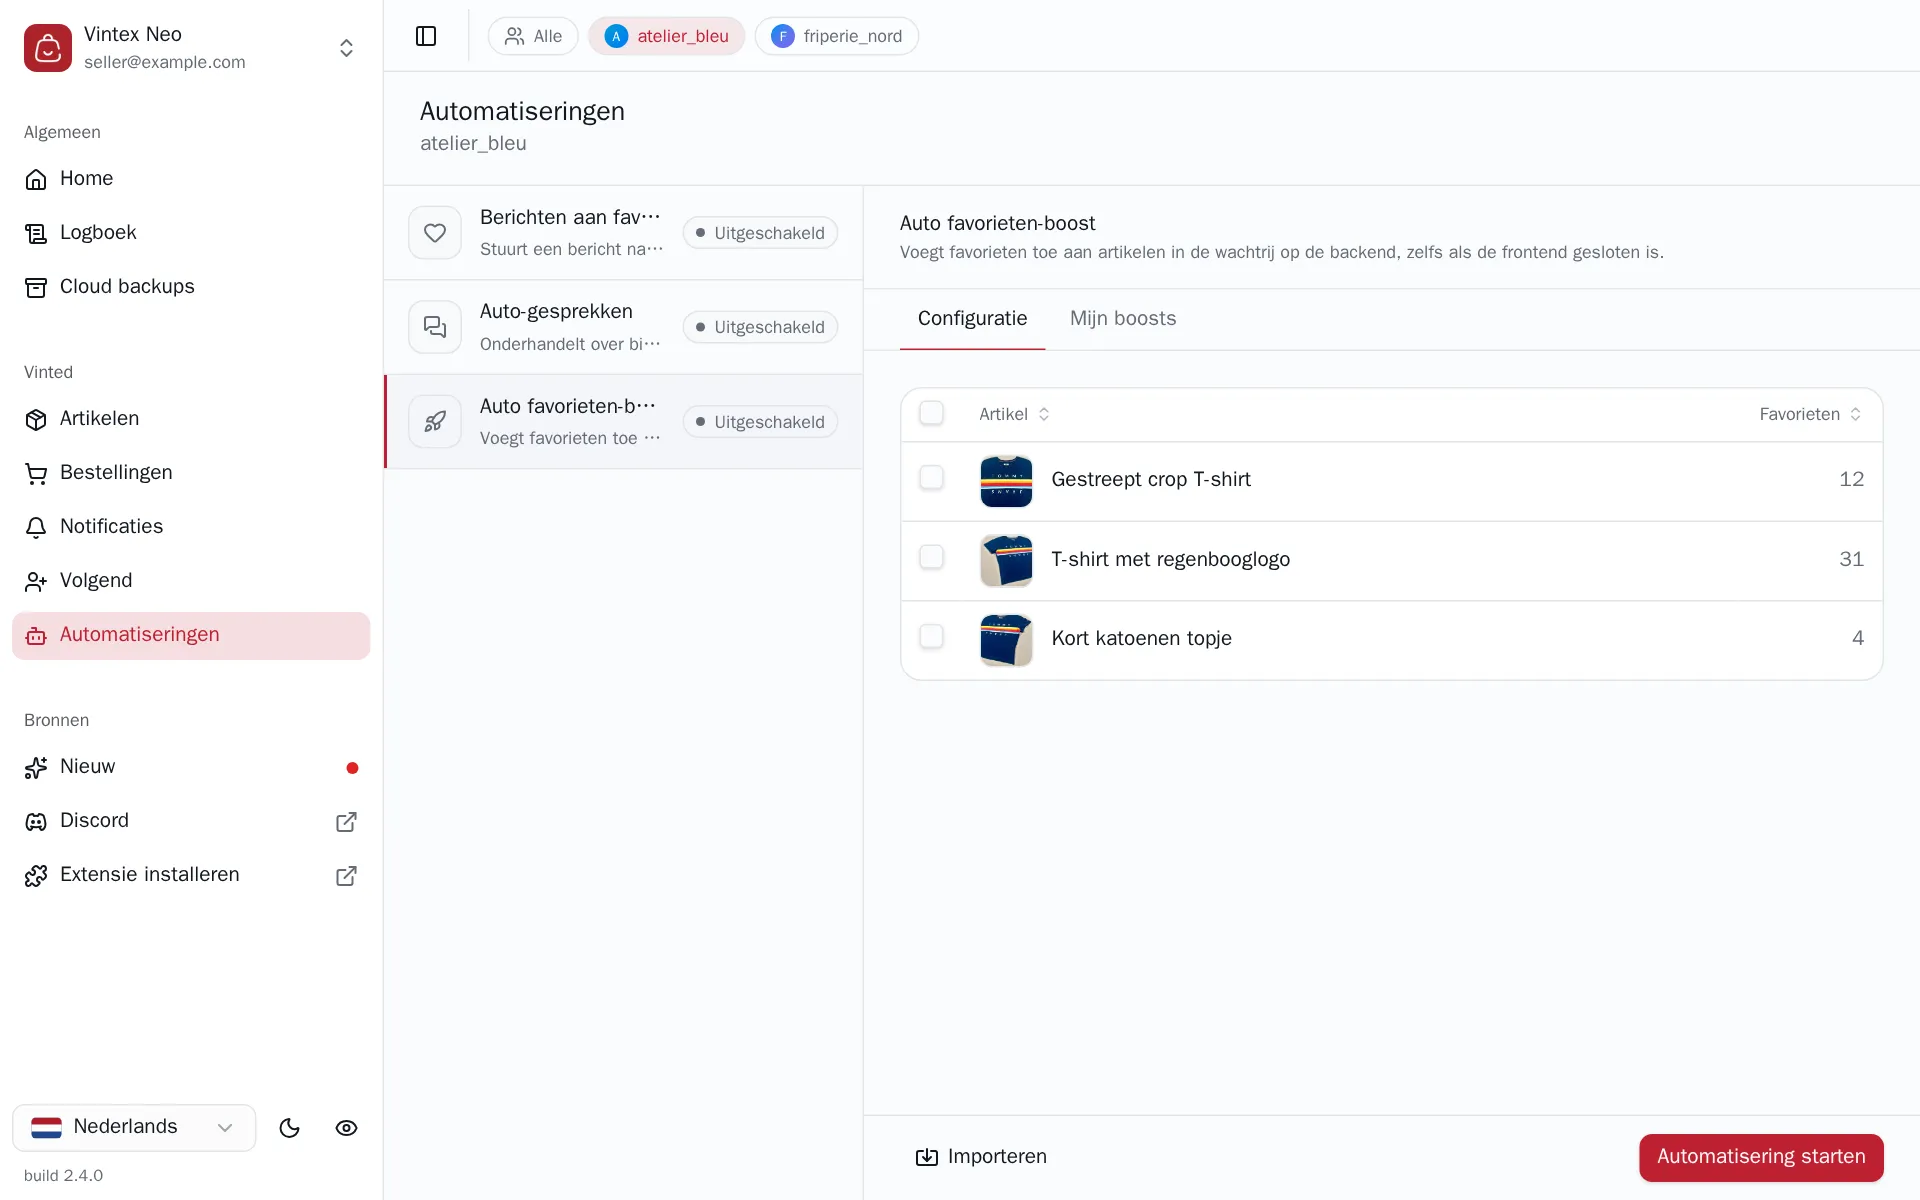Click the rocket Auto favorieten-boost icon

(x=435, y=422)
